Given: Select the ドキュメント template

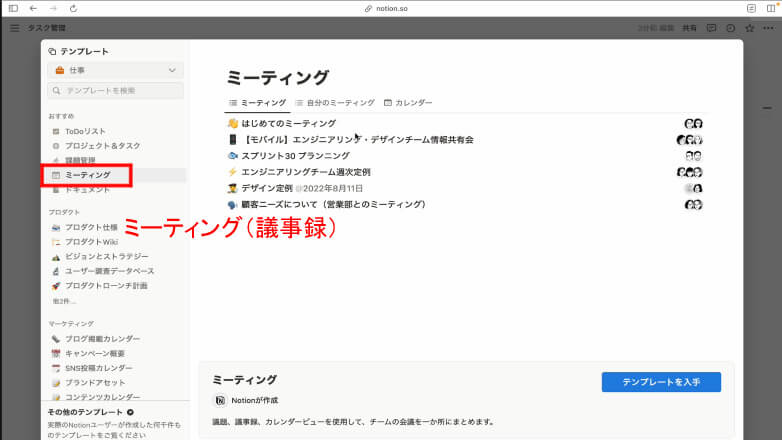Looking at the screenshot, I should point(87,190).
